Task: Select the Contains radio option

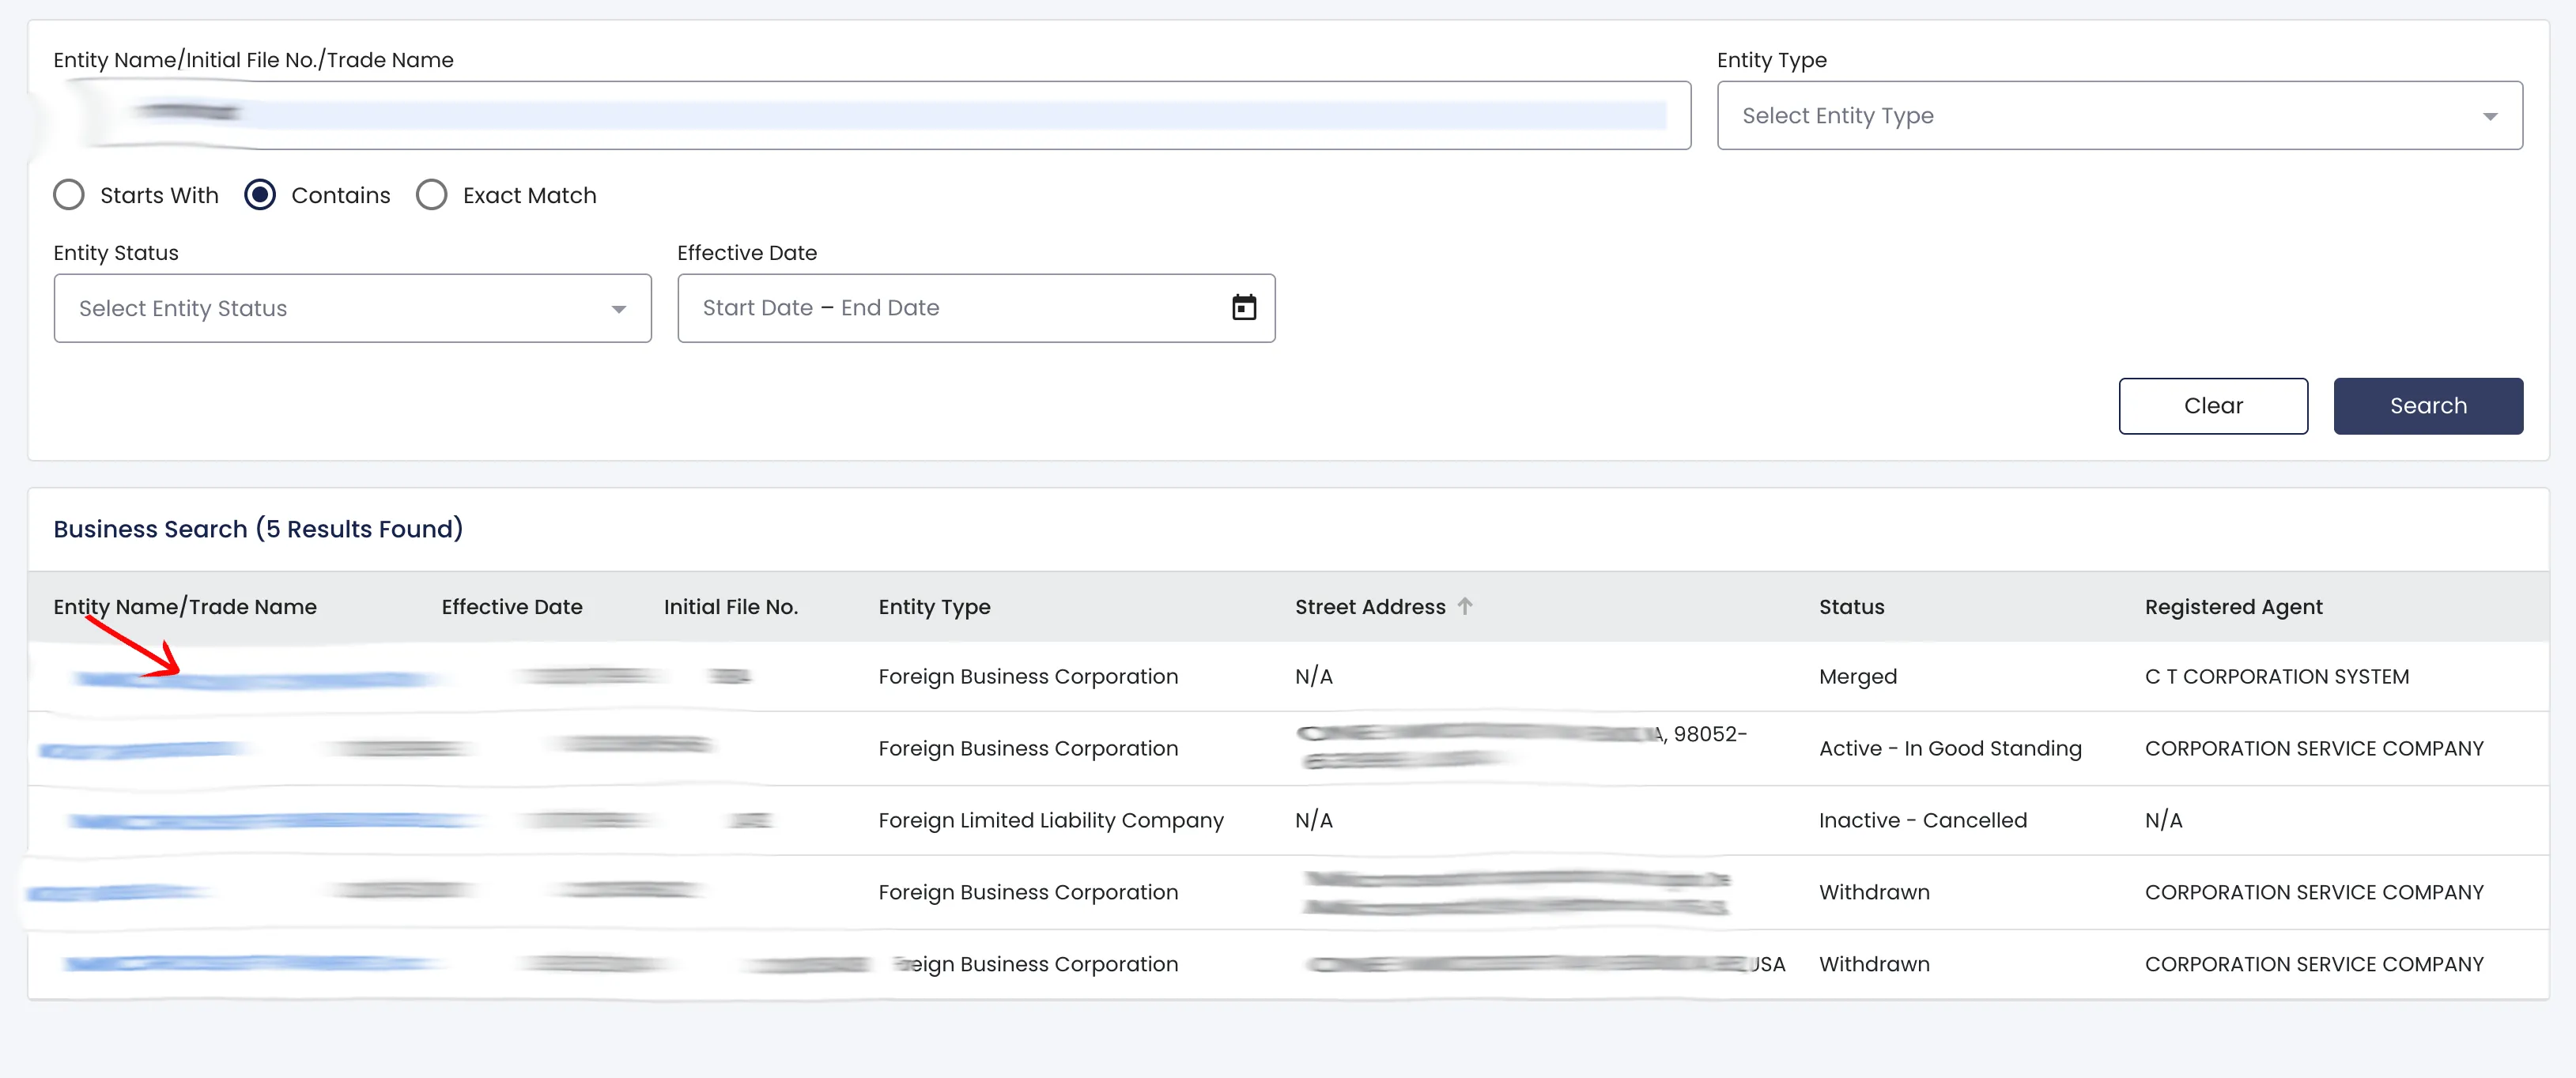Action: 260,195
